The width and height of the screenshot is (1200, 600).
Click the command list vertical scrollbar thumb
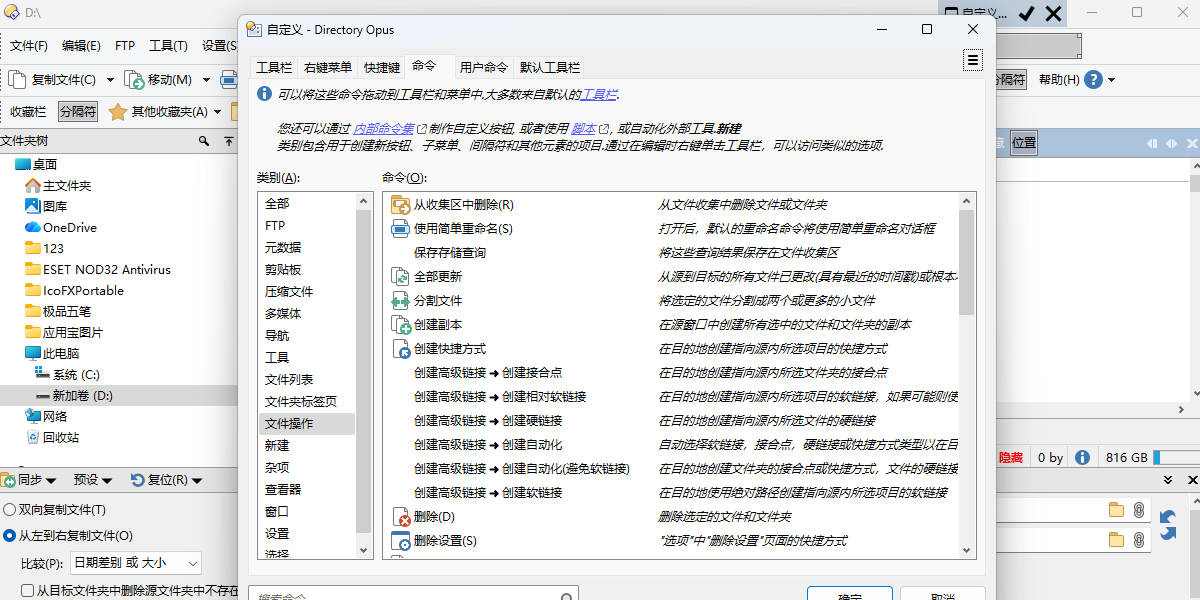pyautogui.click(x=966, y=262)
